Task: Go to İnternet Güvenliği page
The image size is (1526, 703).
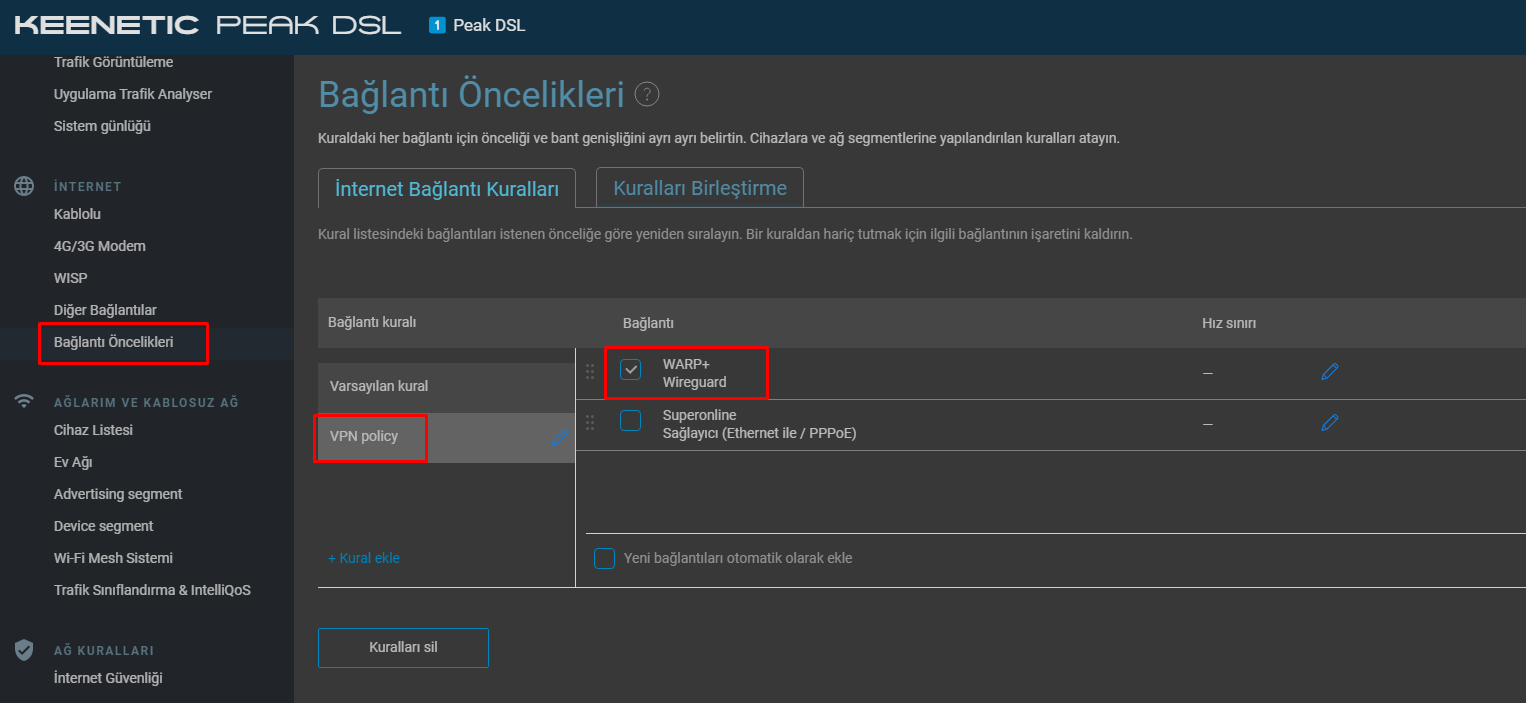Action: point(108,678)
